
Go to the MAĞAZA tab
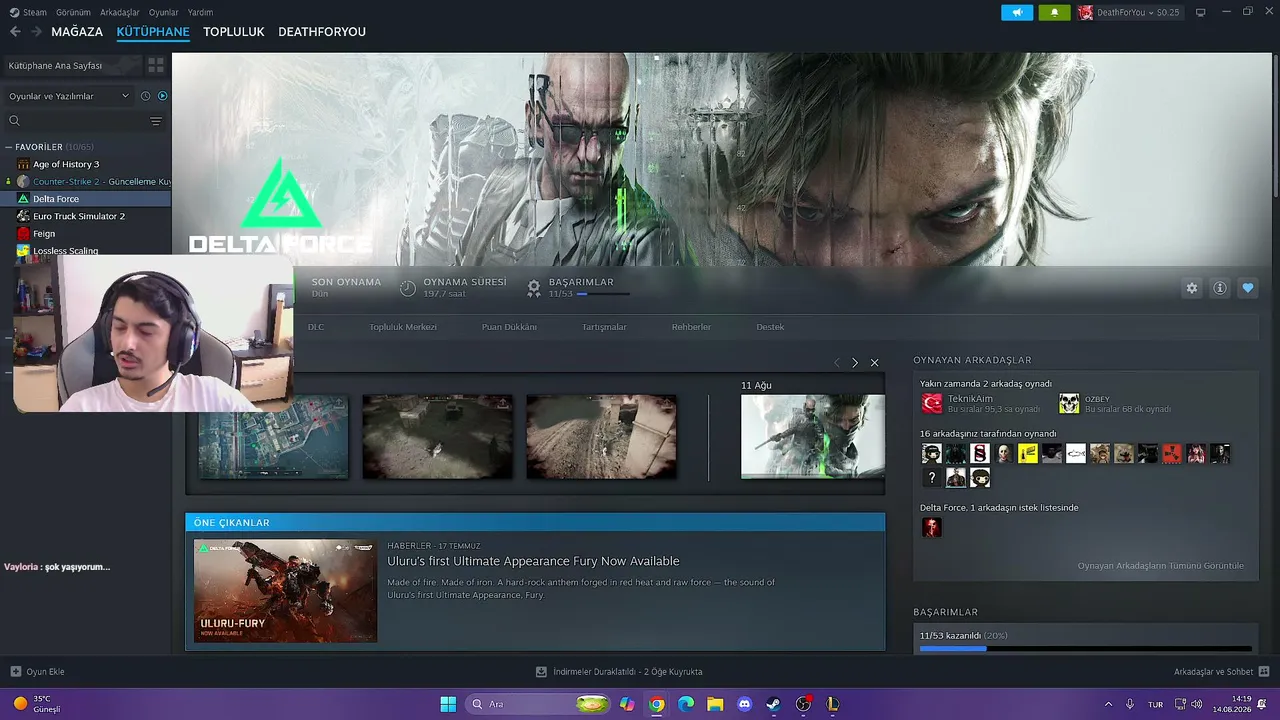click(x=77, y=32)
